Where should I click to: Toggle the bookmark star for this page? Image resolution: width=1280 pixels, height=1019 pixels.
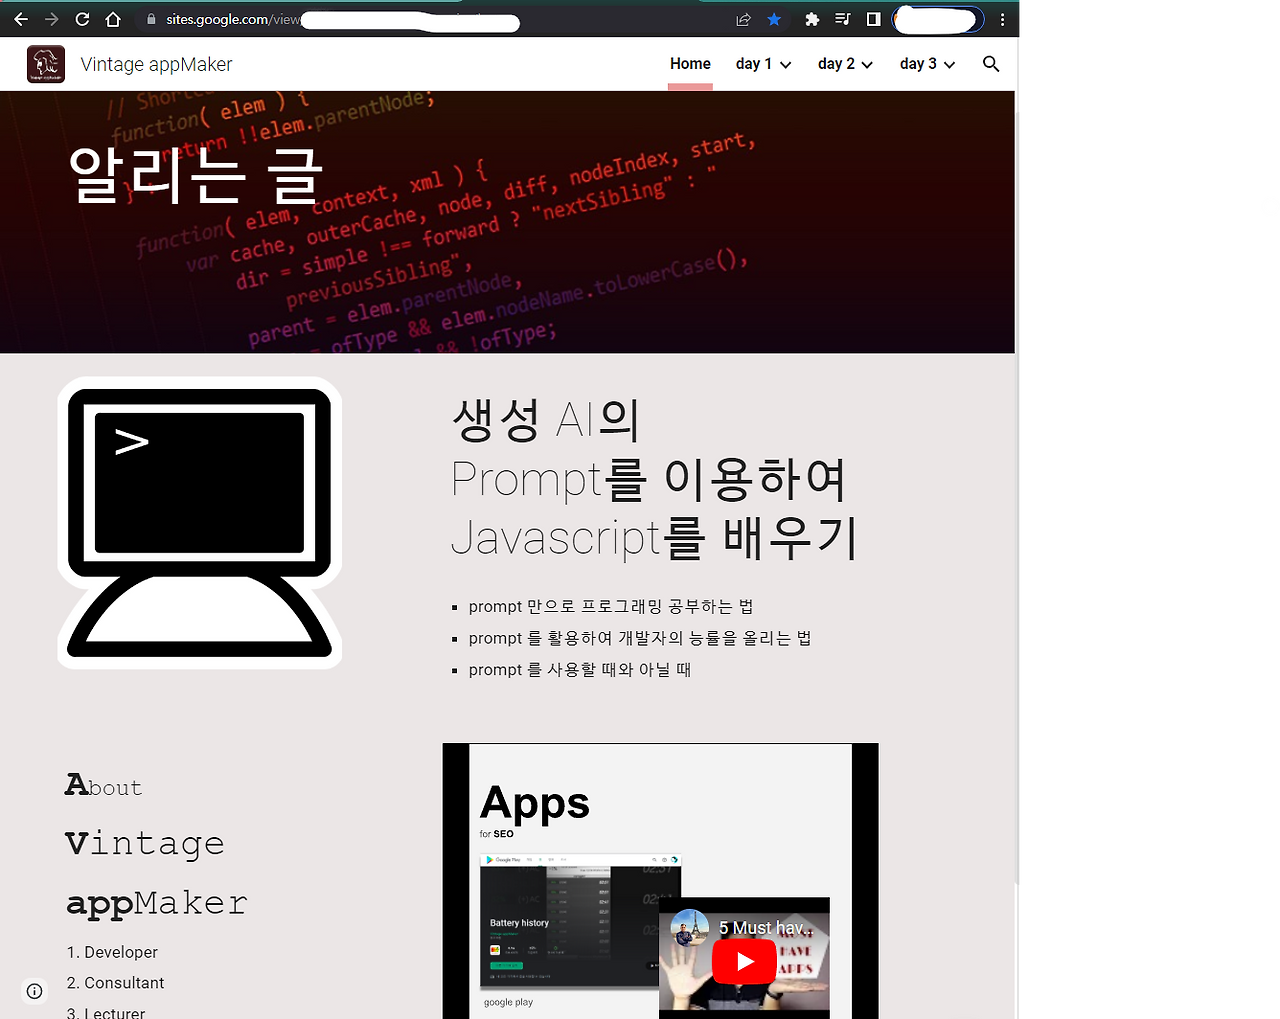774,19
